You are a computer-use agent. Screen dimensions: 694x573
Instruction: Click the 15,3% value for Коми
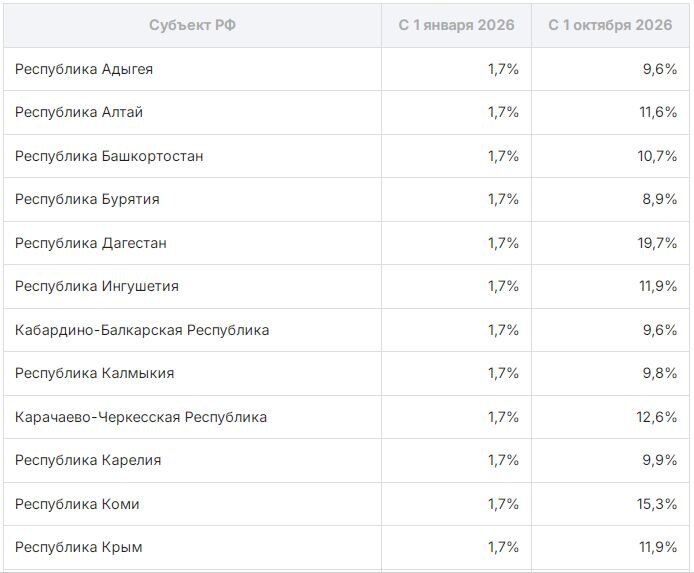tap(658, 504)
